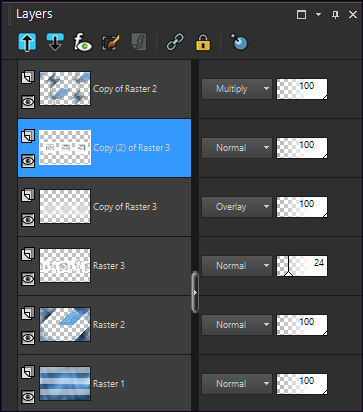Pin the Layers panel auto-hide

point(335,14)
